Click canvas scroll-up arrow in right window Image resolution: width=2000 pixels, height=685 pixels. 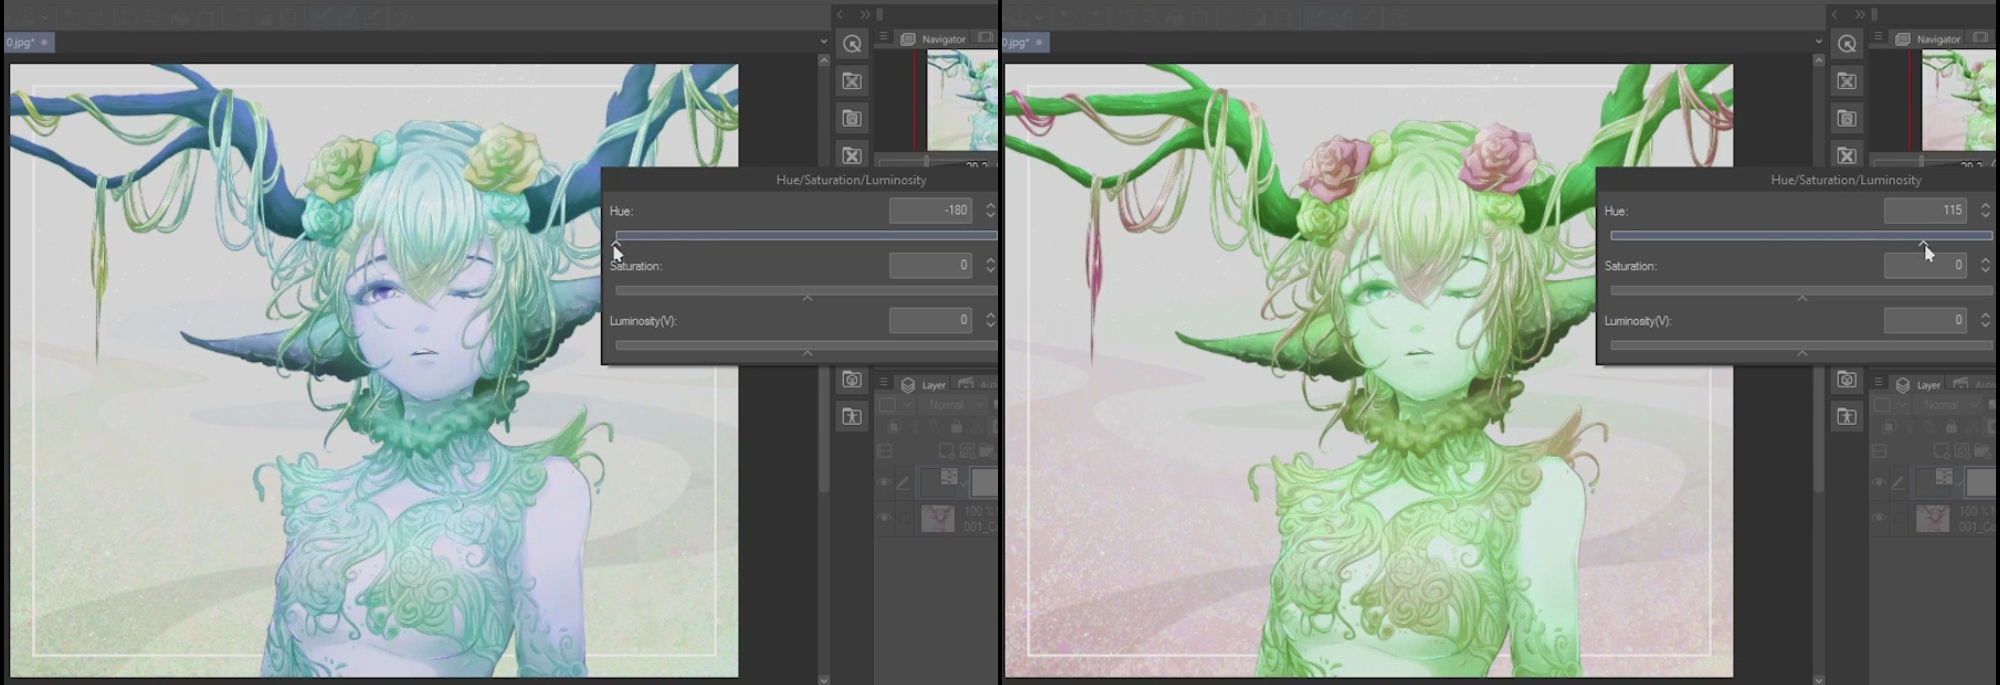click(1819, 61)
